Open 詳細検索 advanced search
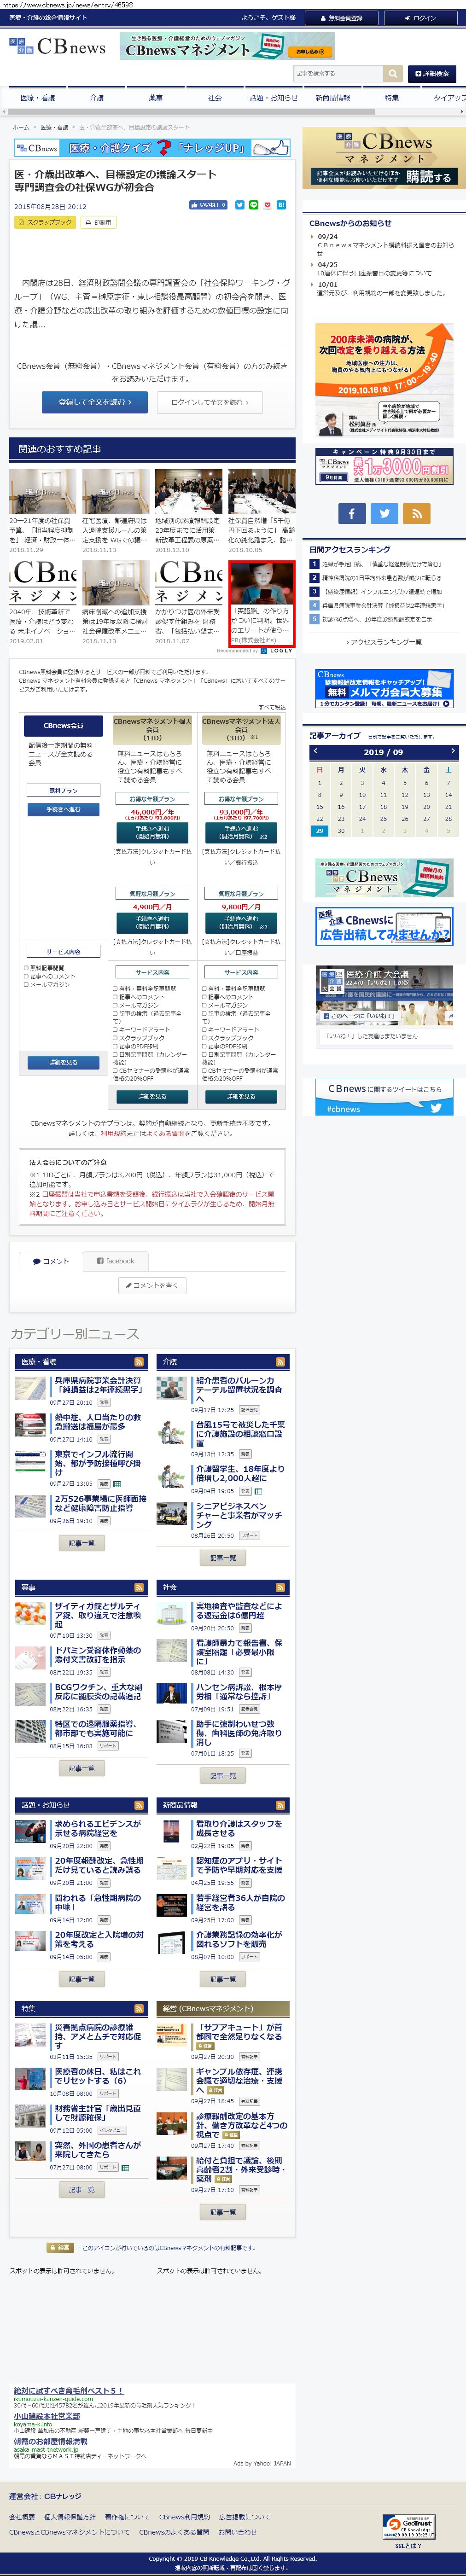The image size is (466, 2576). click(432, 73)
